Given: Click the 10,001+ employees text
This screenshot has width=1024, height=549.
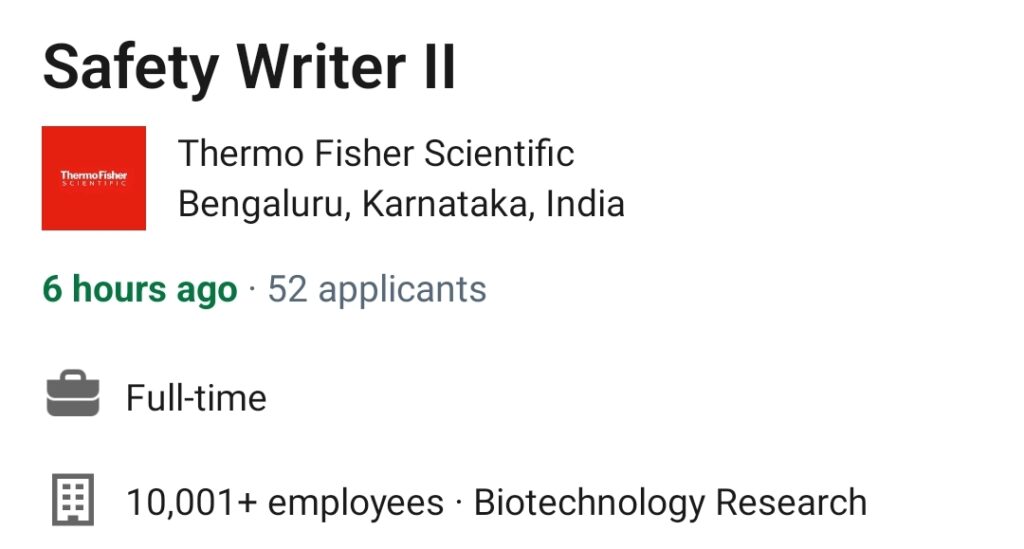Looking at the screenshot, I should click(285, 503).
